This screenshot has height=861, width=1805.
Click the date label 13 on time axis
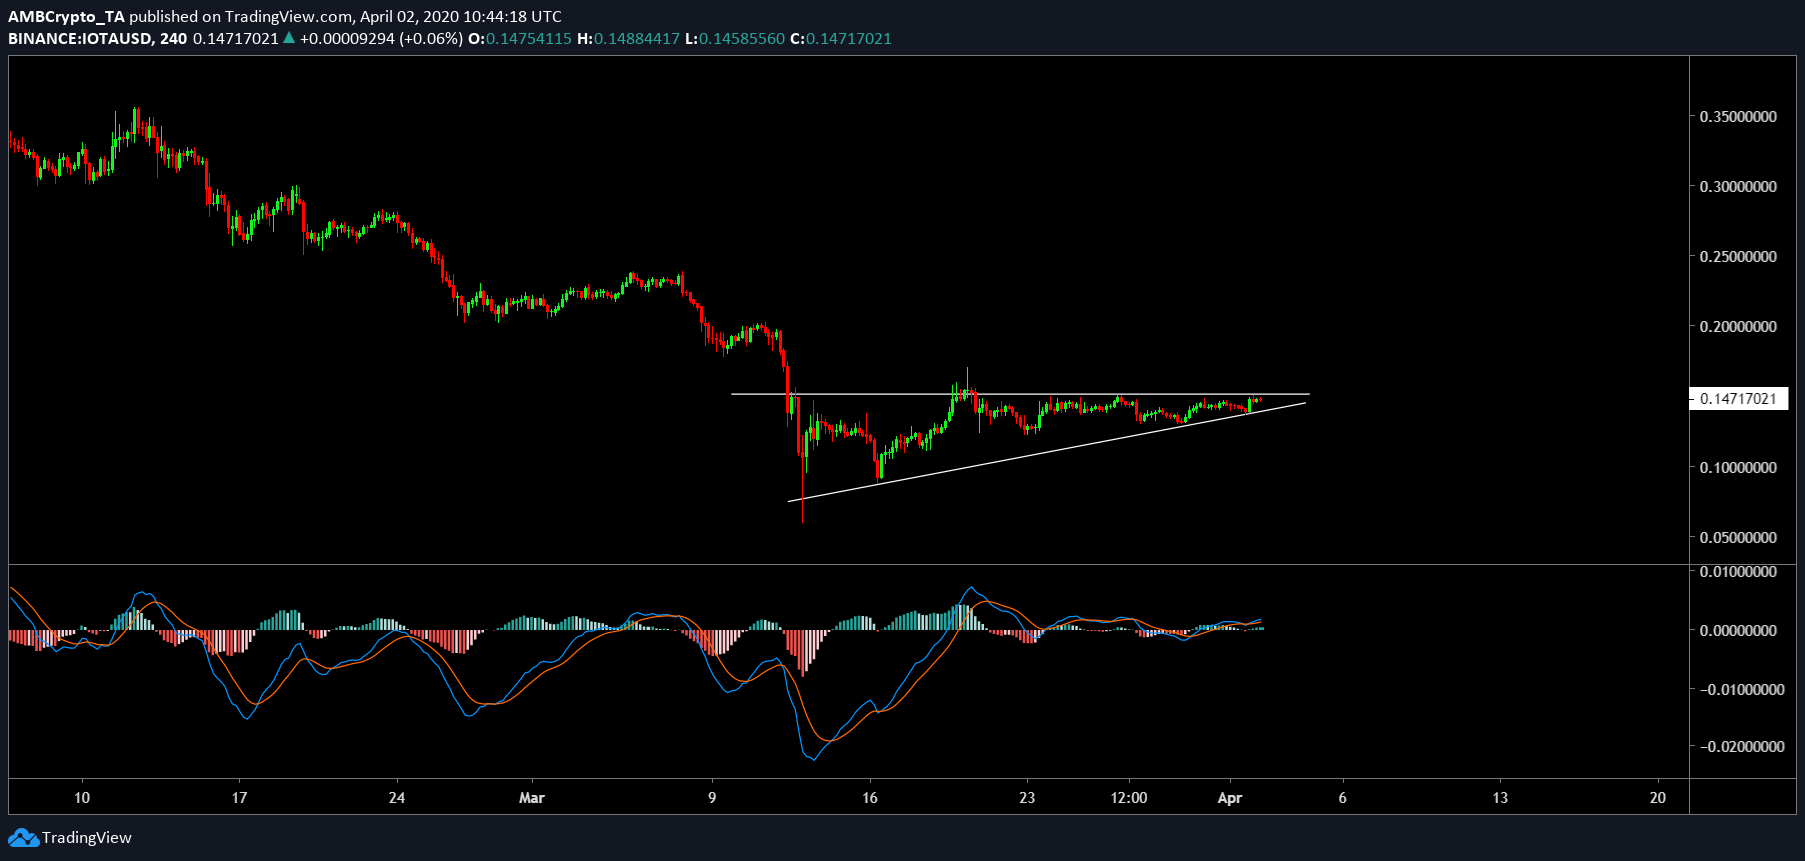1500,797
